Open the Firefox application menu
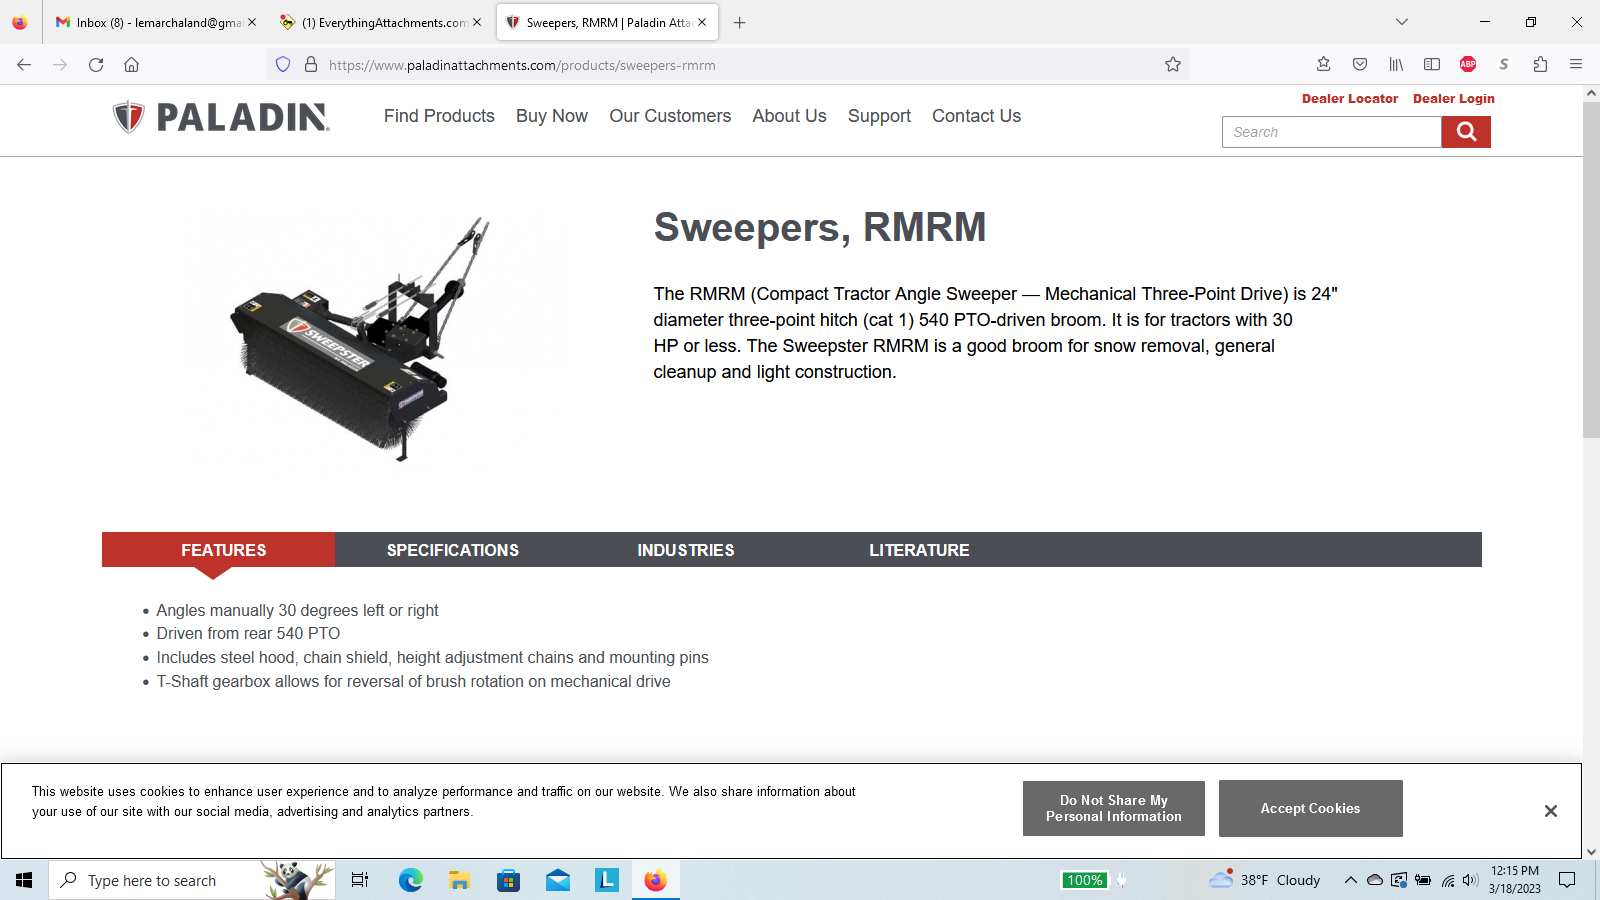 pyautogui.click(x=1575, y=65)
